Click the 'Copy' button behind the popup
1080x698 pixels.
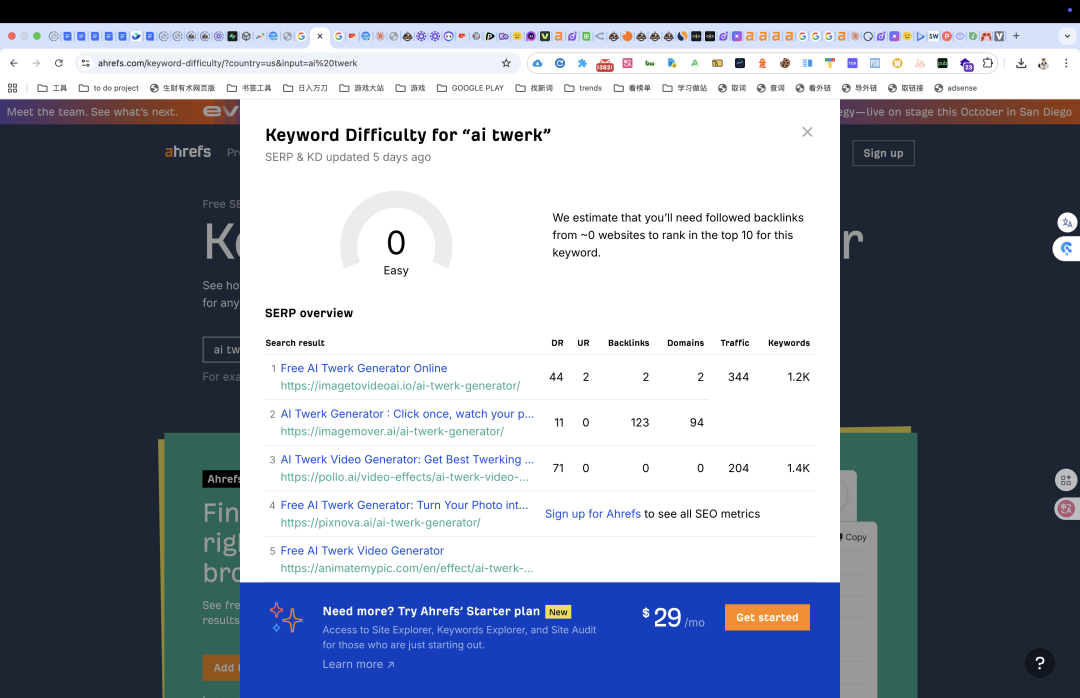[x=855, y=537]
